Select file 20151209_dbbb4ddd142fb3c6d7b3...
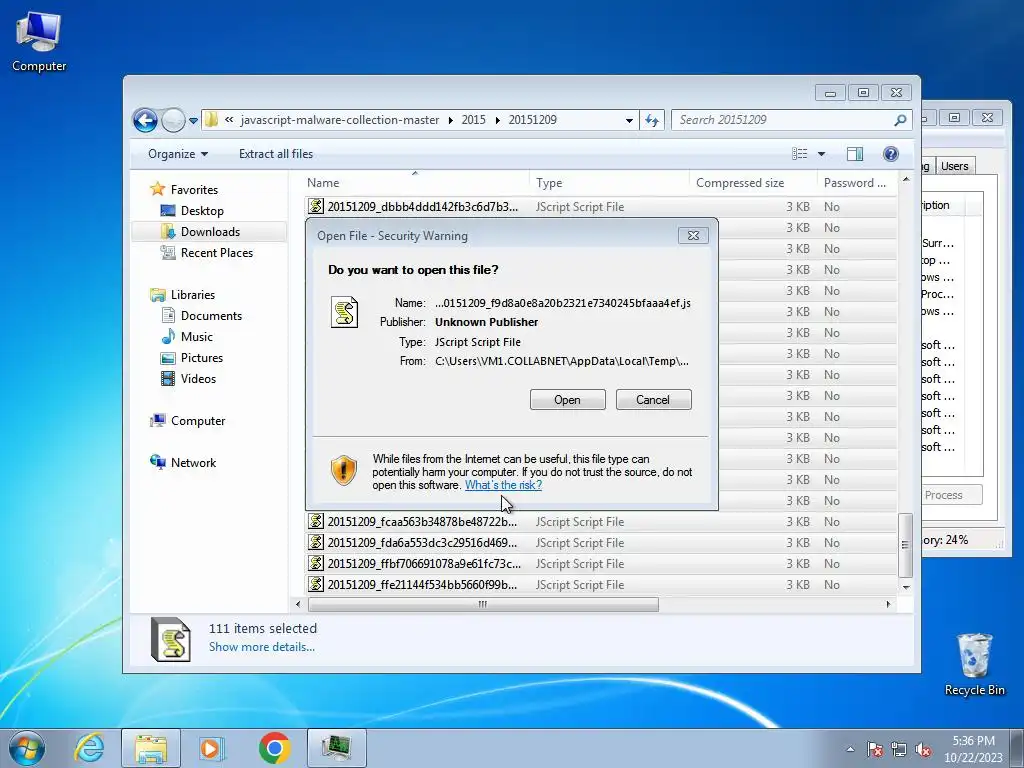The width and height of the screenshot is (1024, 768). coord(601,207)
